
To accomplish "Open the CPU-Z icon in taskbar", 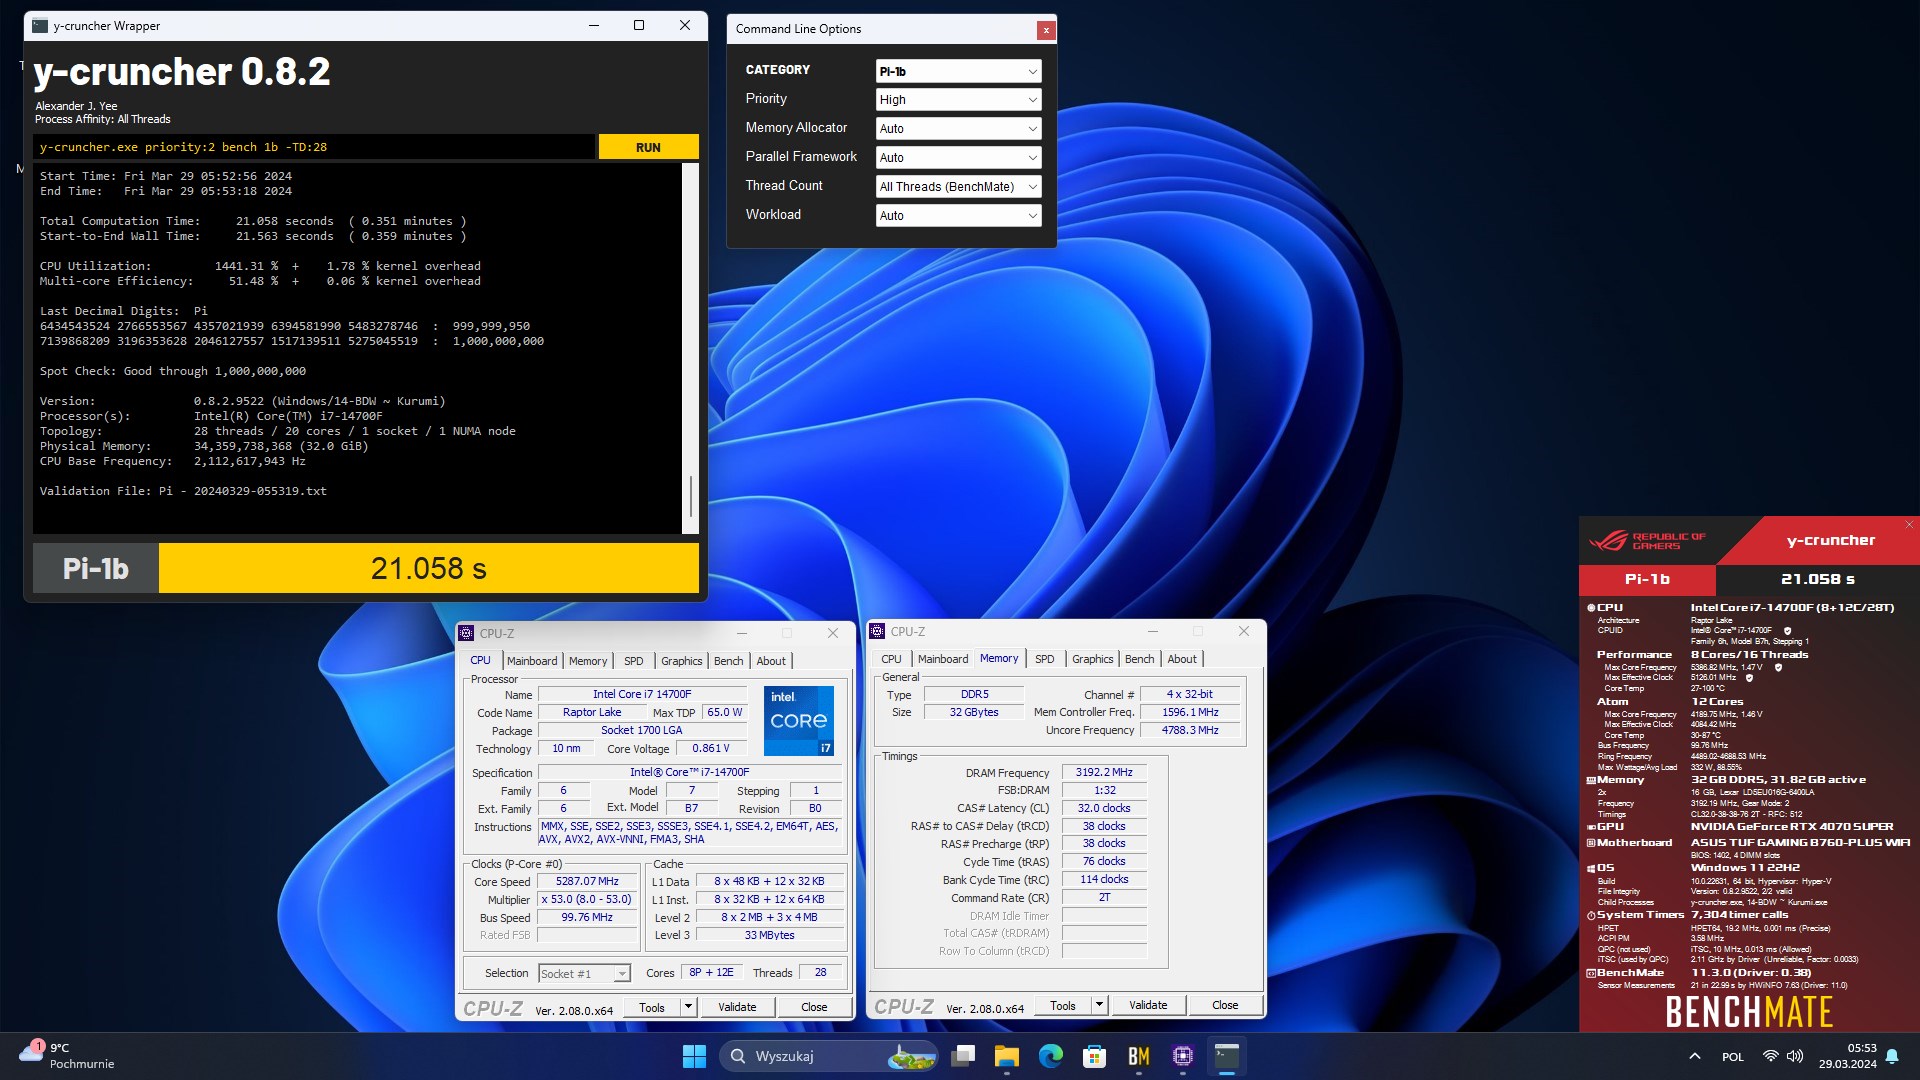I will click(x=1183, y=1056).
